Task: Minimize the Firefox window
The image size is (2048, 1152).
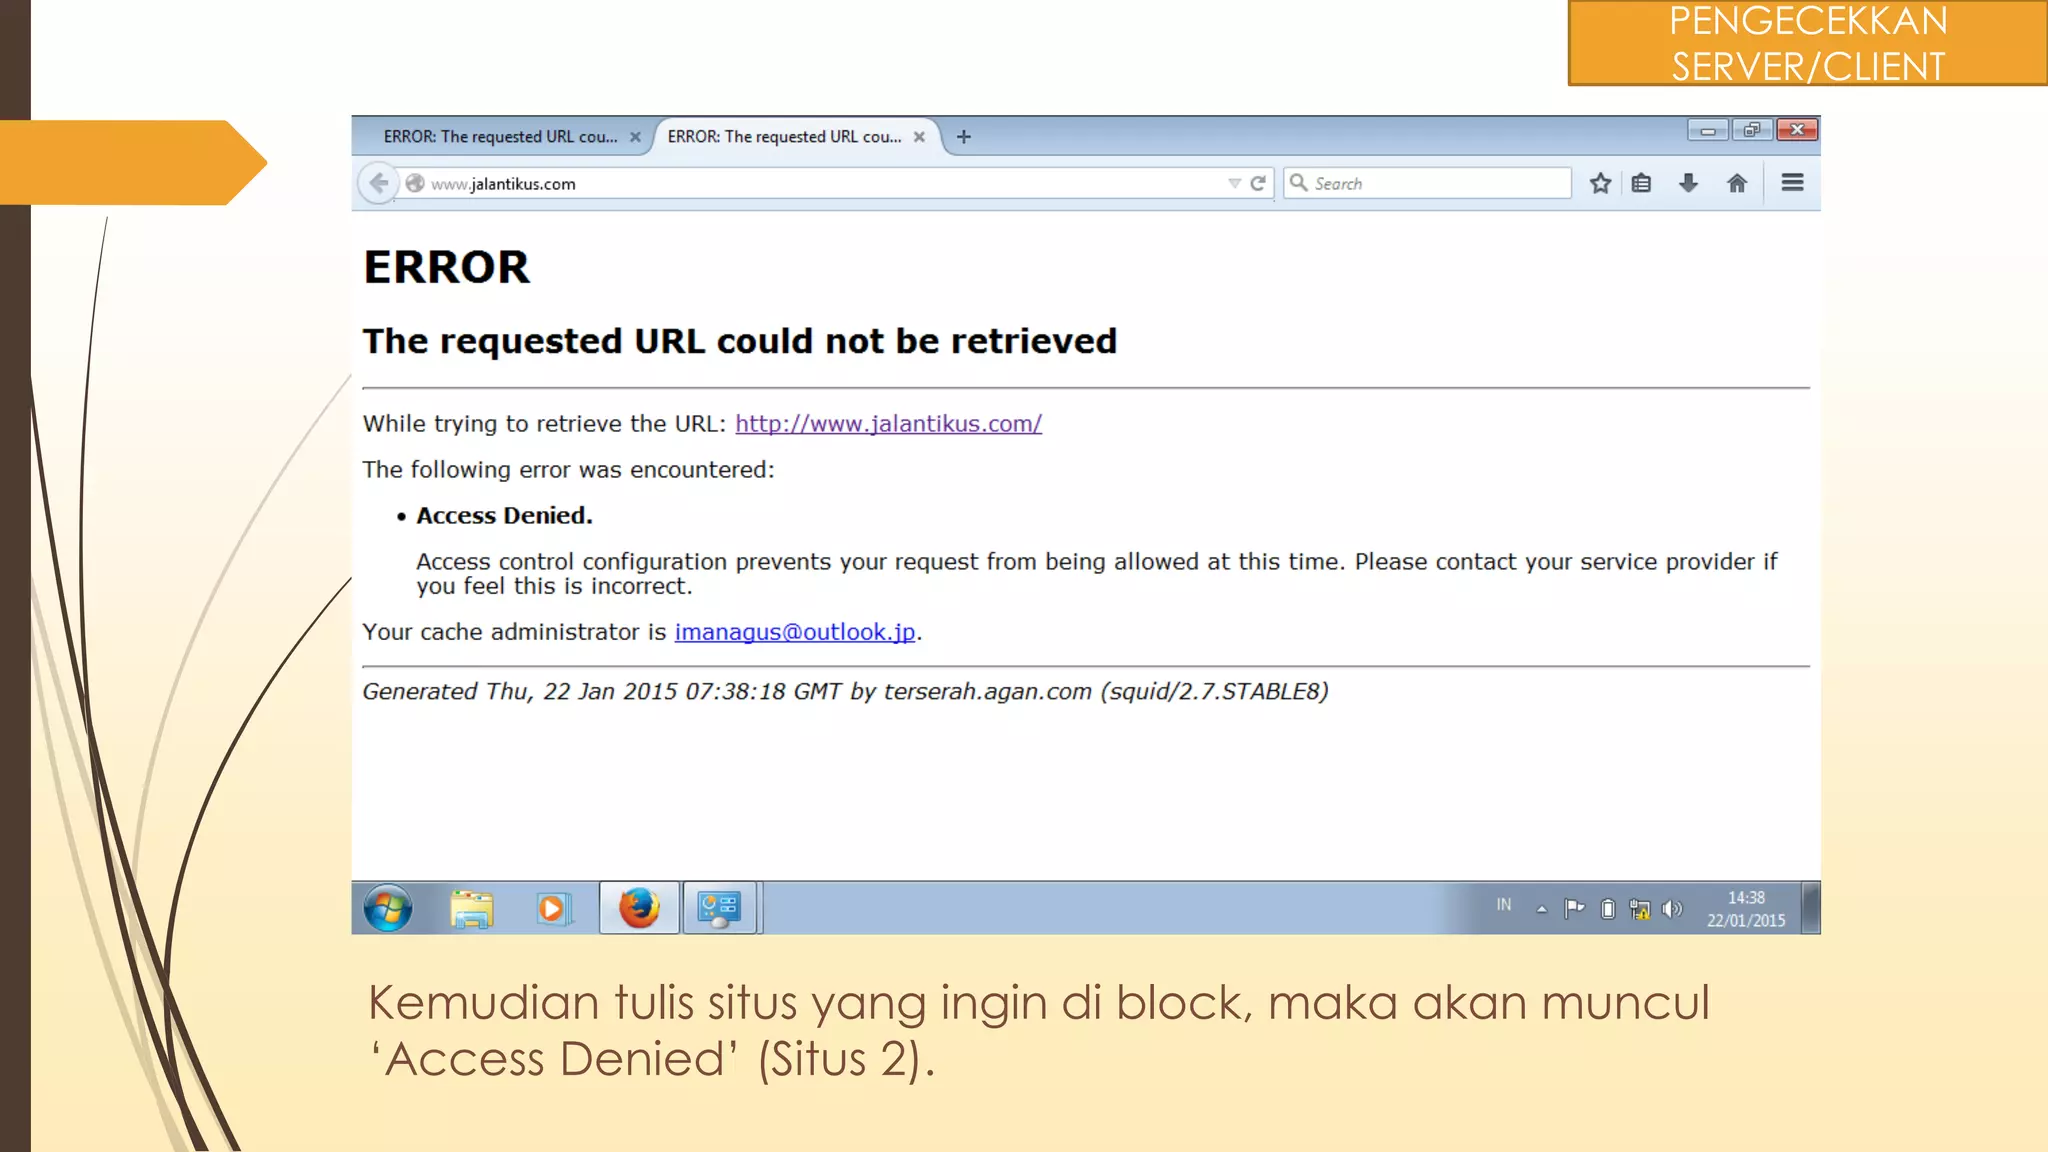Action: point(1708,130)
